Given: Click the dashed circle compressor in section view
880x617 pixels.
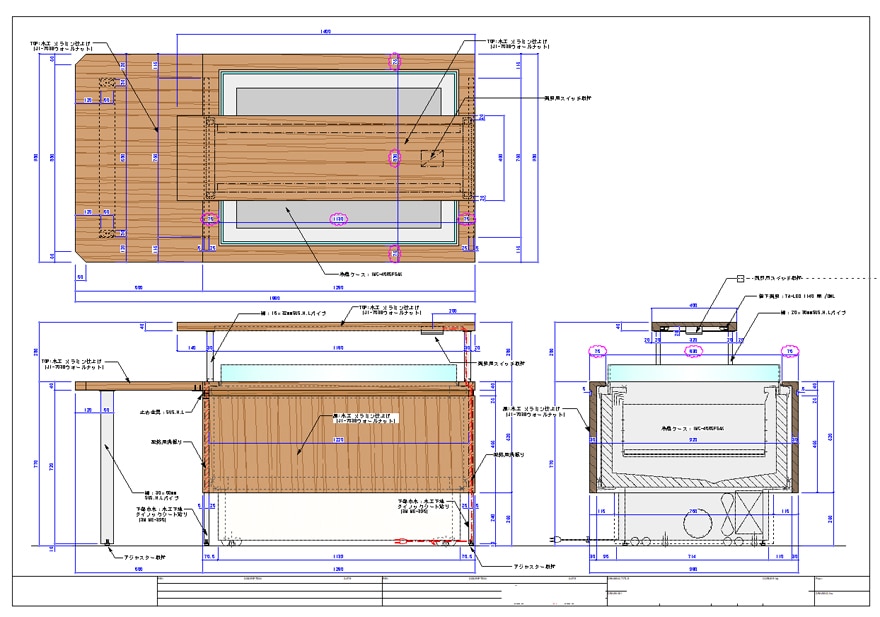Looking at the screenshot, I should [x=698, y=524].
